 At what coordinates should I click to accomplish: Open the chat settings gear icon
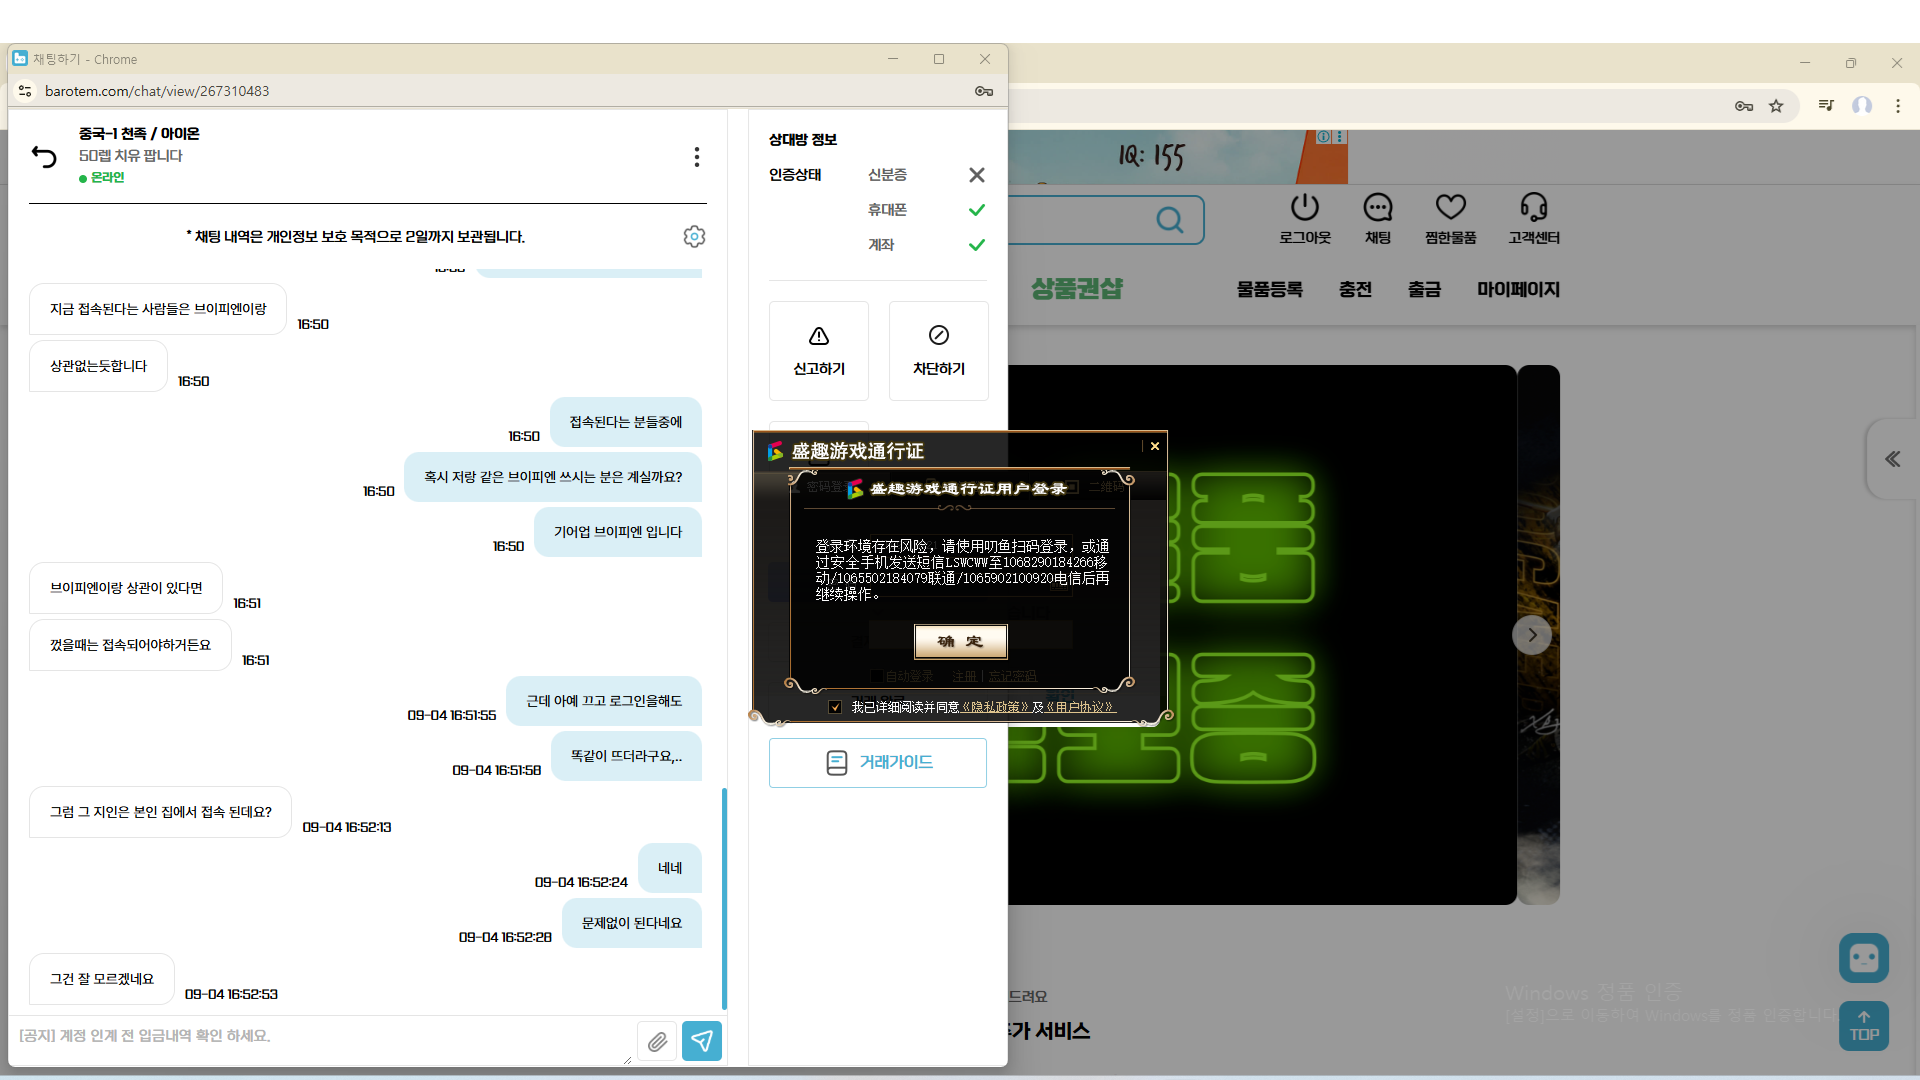point(694,237)
